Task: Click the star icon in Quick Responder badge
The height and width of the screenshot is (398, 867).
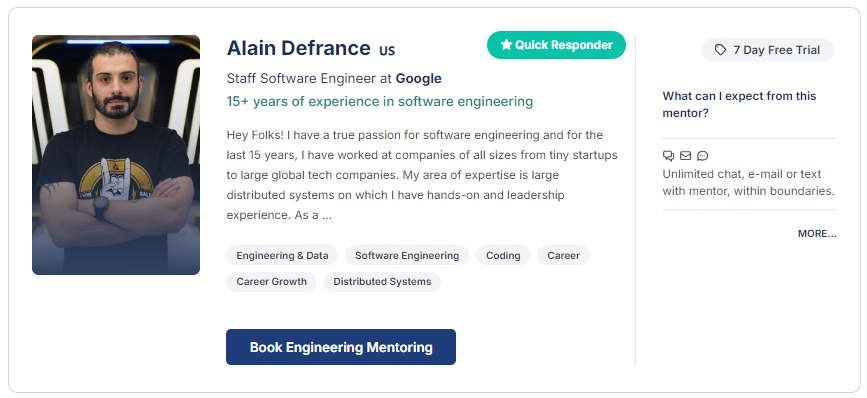Action: [506, 45]
